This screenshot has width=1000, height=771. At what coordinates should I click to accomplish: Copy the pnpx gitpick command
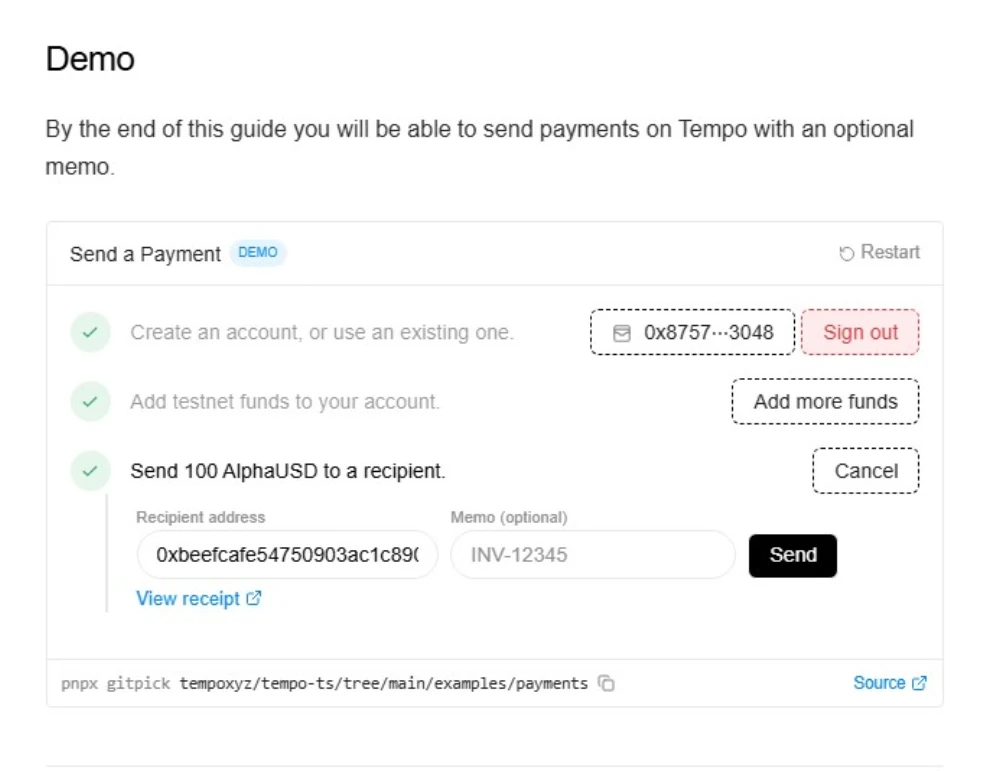click(x=606, y=684)
